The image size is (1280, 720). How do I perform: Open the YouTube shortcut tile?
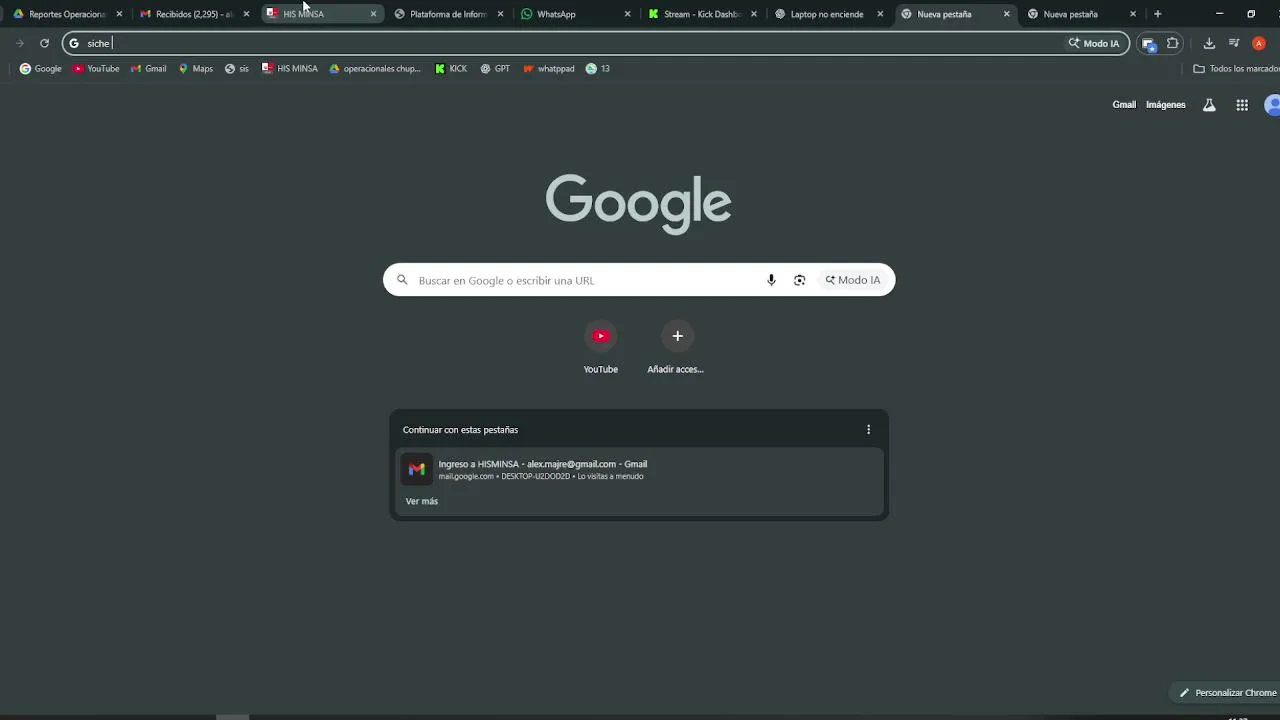601,348
